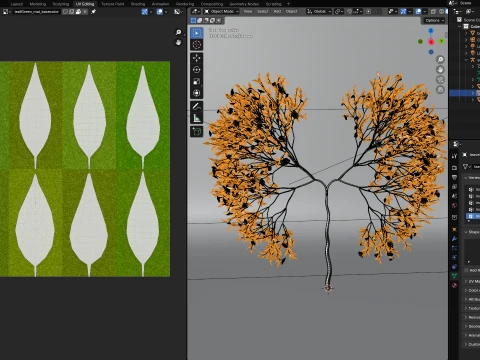Switch to the Layout workspace tab
This screenshot has height=360, width=480.
coord(17,4)
